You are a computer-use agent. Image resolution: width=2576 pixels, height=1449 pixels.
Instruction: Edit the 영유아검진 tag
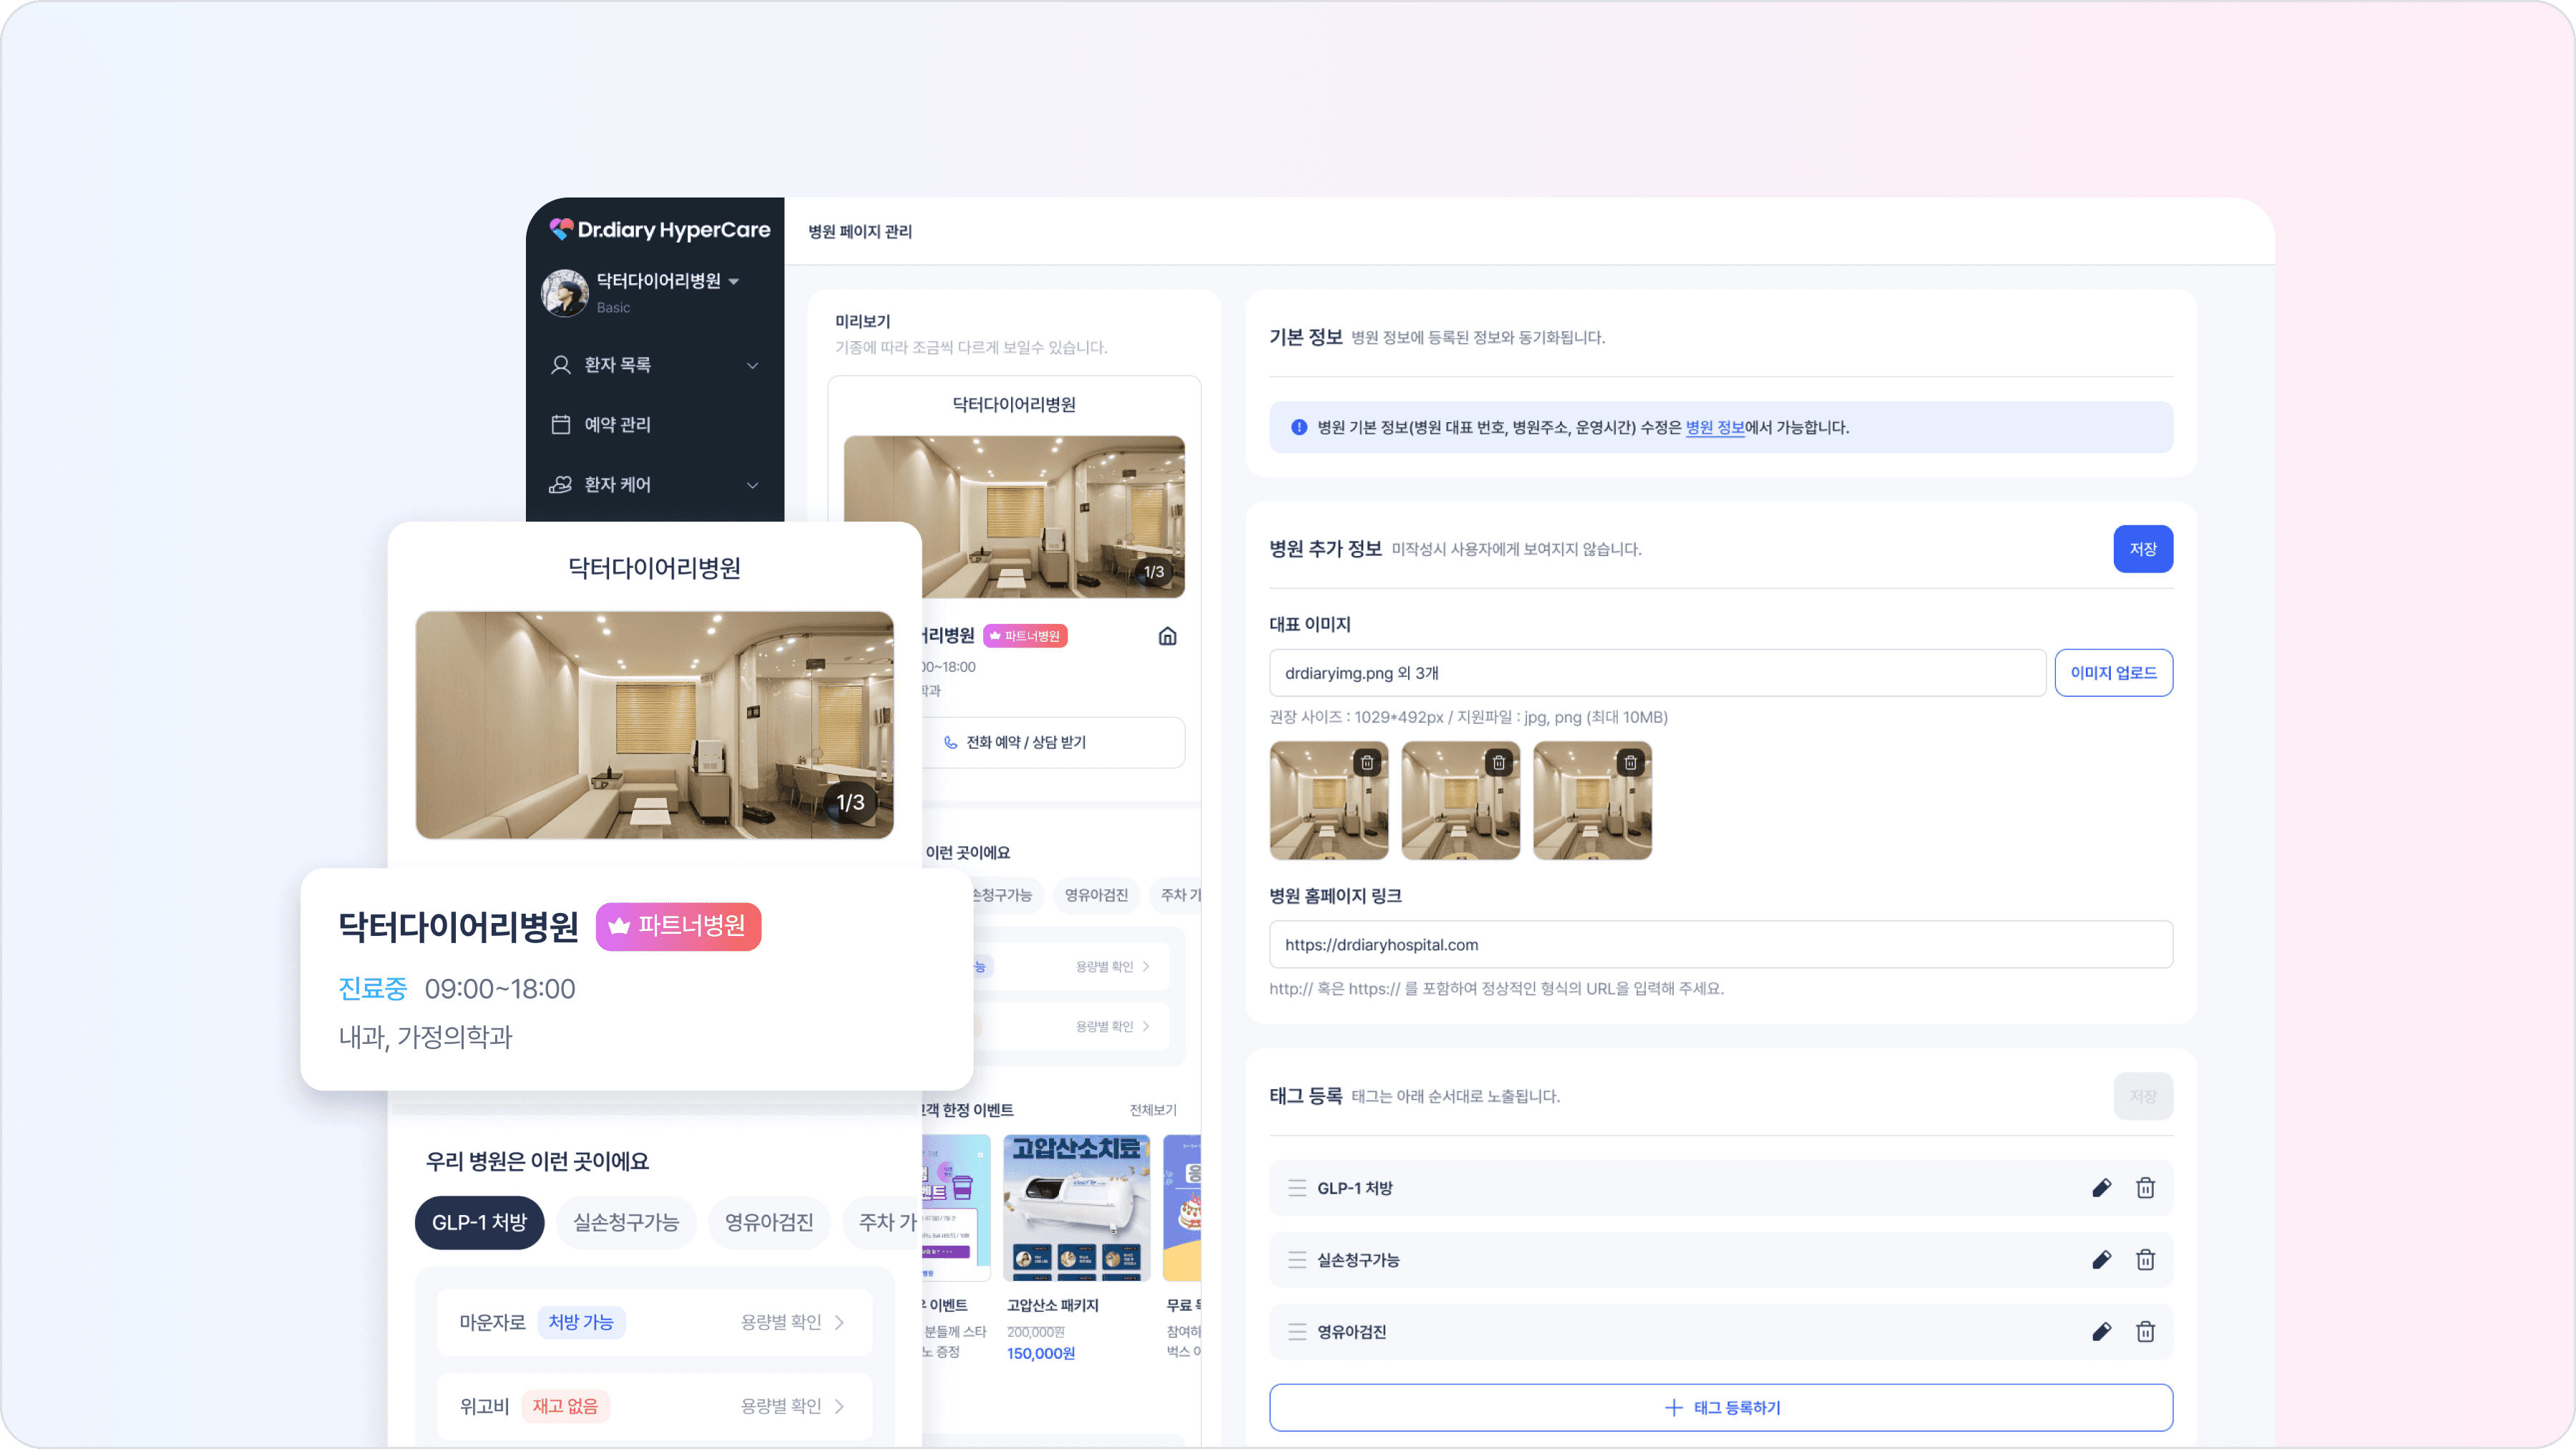[2101, 1332]
